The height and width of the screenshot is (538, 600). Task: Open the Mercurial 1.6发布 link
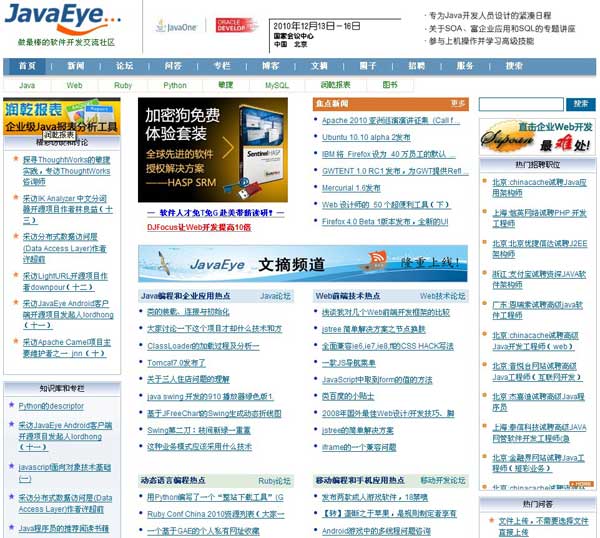[x=351, y=188]
